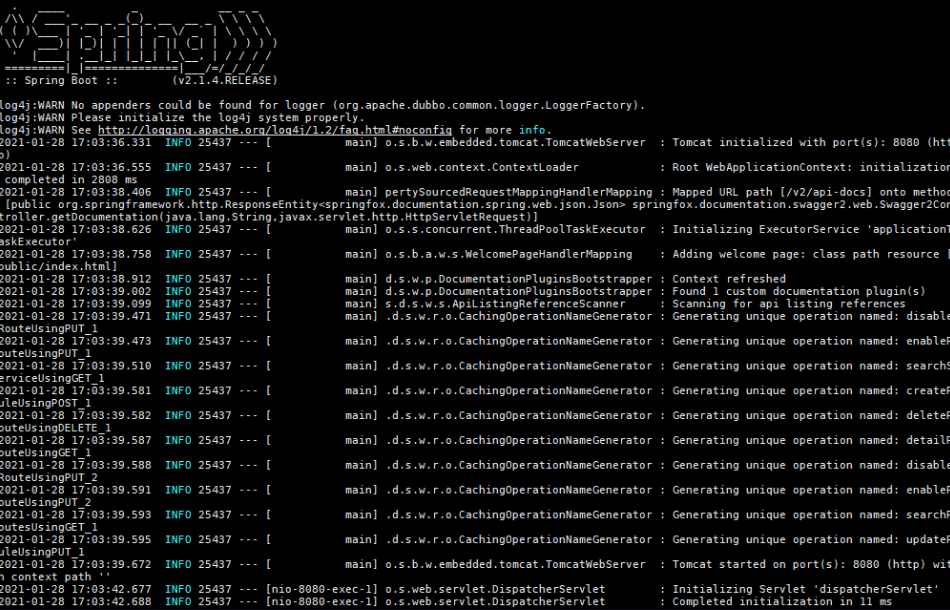The height and width of the screenshot is (610, 950).
Task: Open the log4j noconfig FAQ link
Action: (274, 130)
